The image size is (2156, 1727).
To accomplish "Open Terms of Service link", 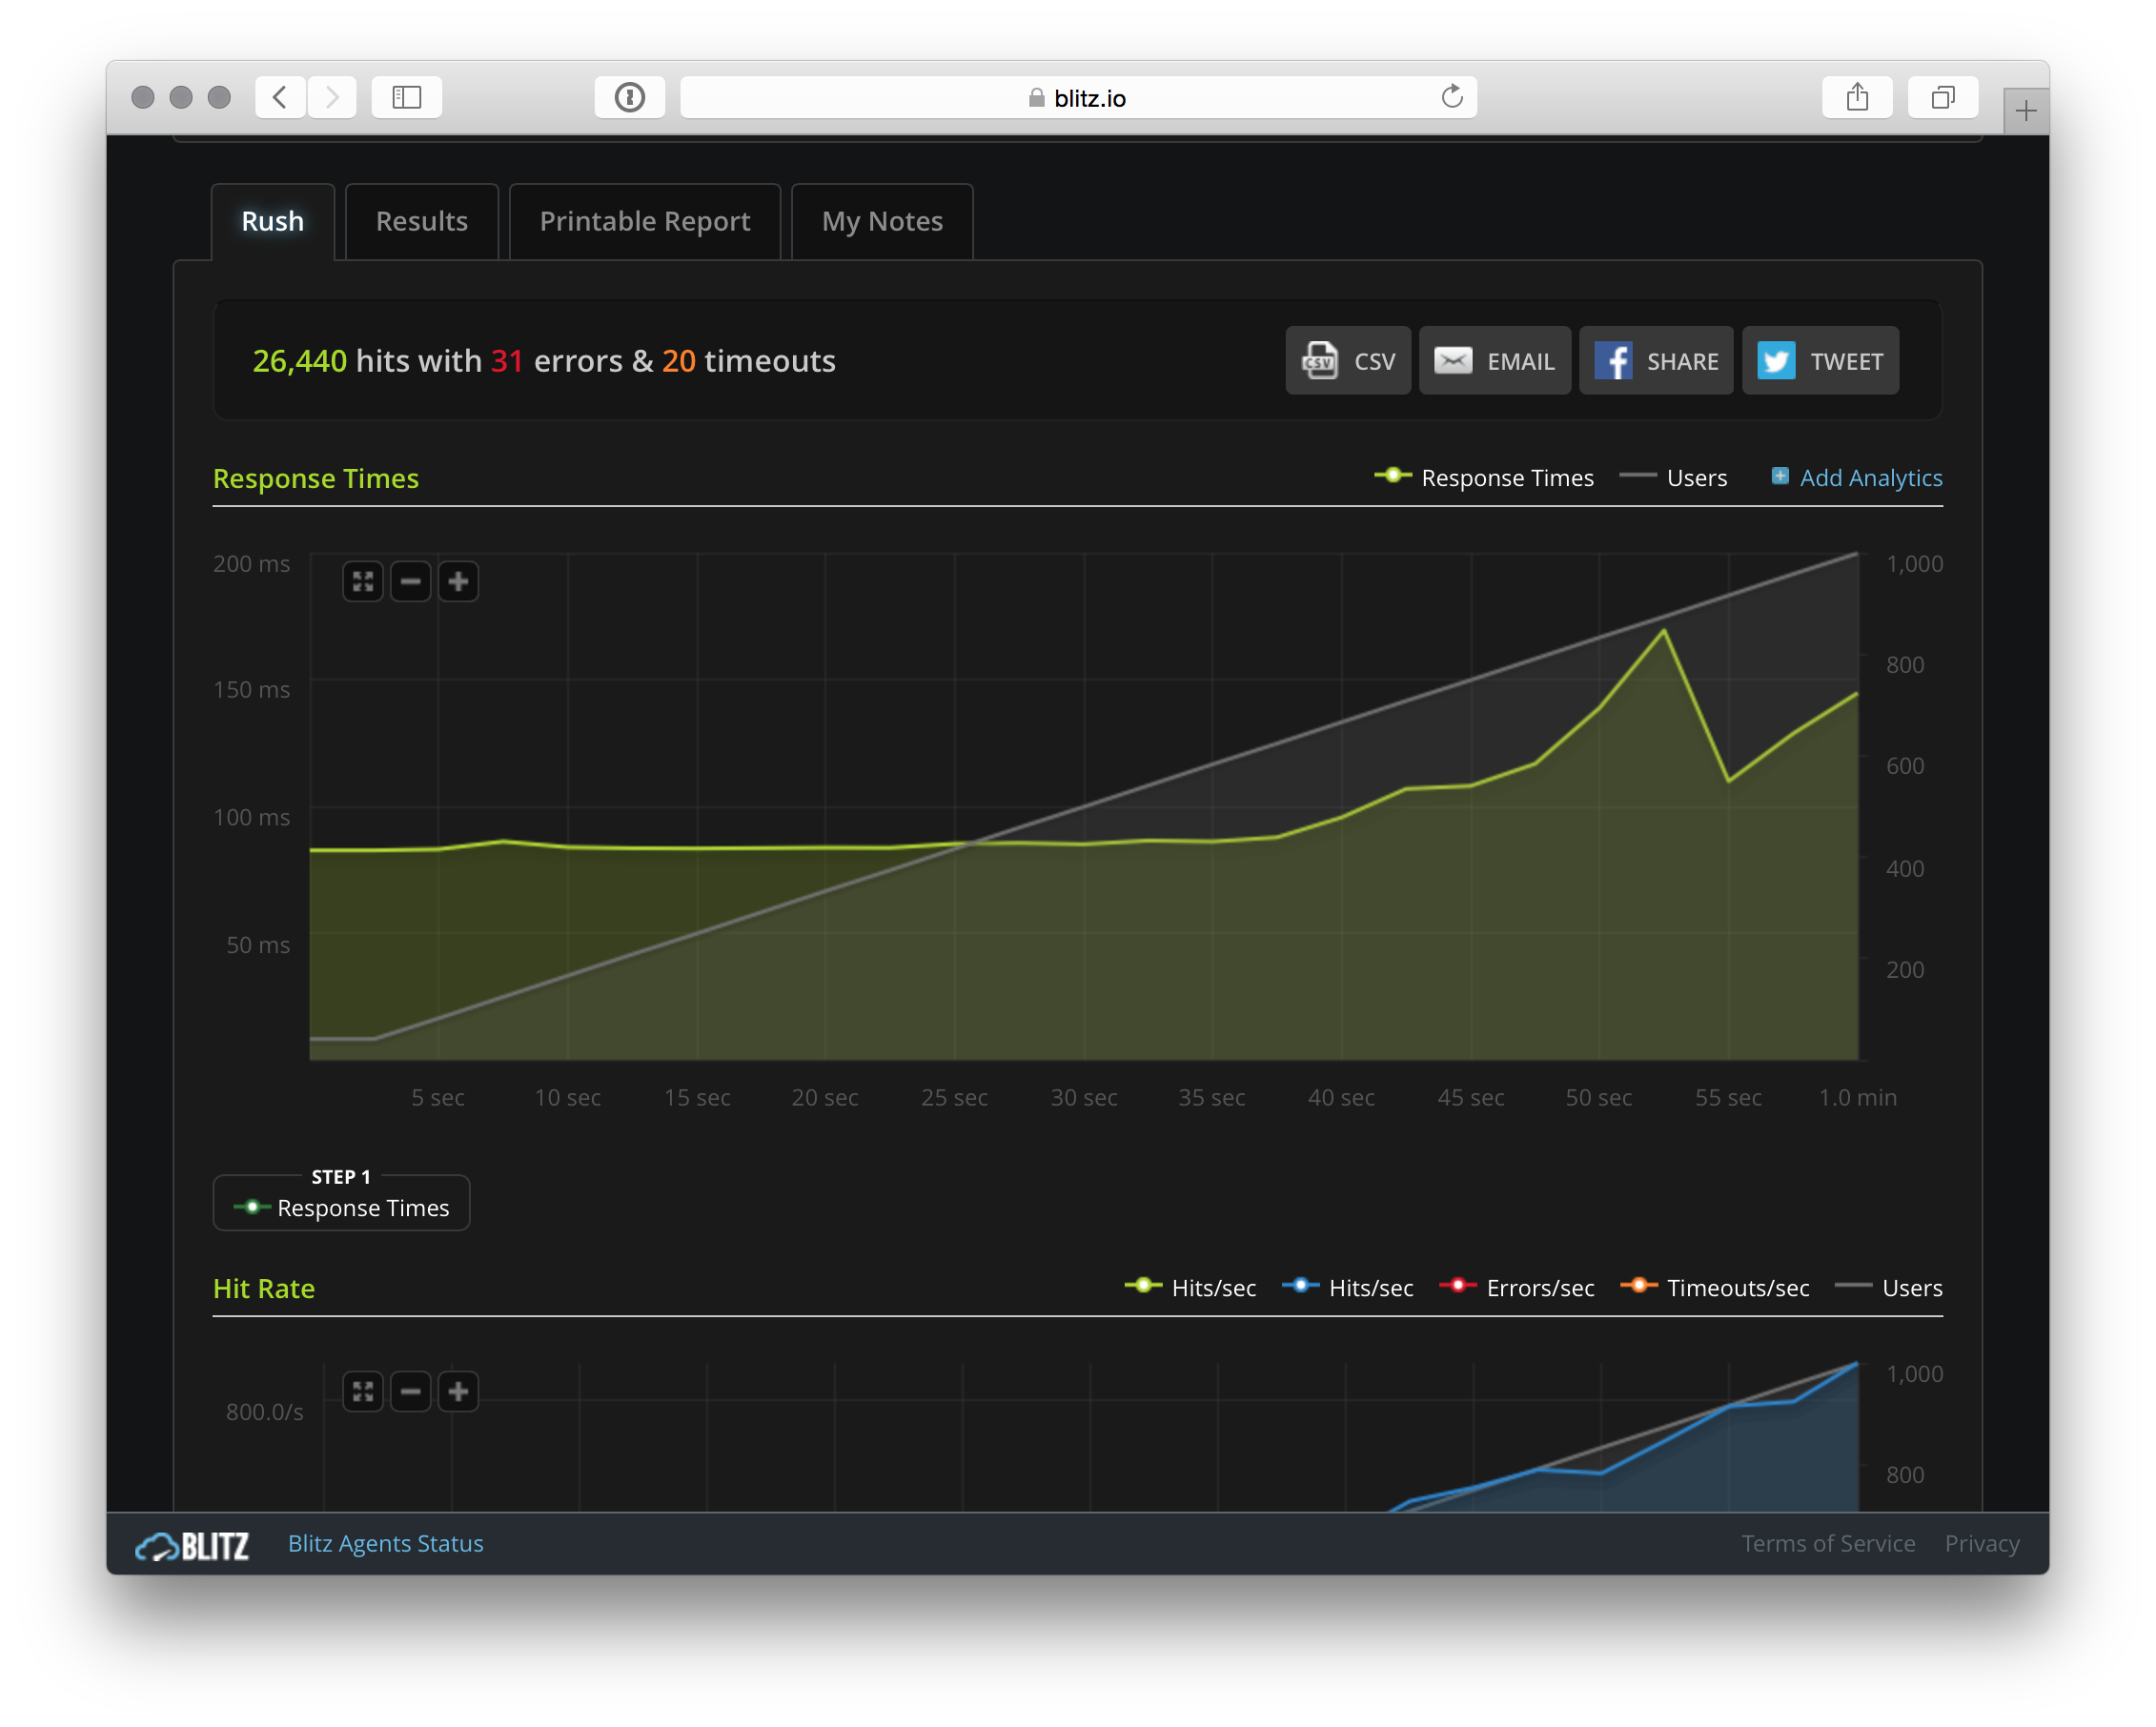I will click(x=1828, y=1544).
